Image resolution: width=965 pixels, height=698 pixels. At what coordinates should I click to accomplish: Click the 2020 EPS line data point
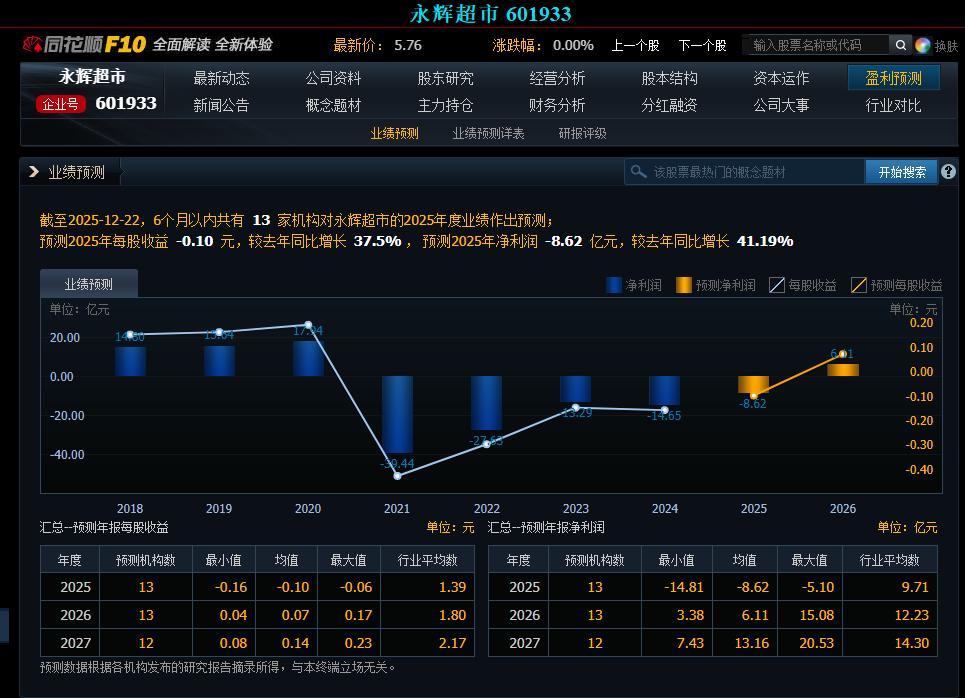pyautogui.click(x=308, y=324)
